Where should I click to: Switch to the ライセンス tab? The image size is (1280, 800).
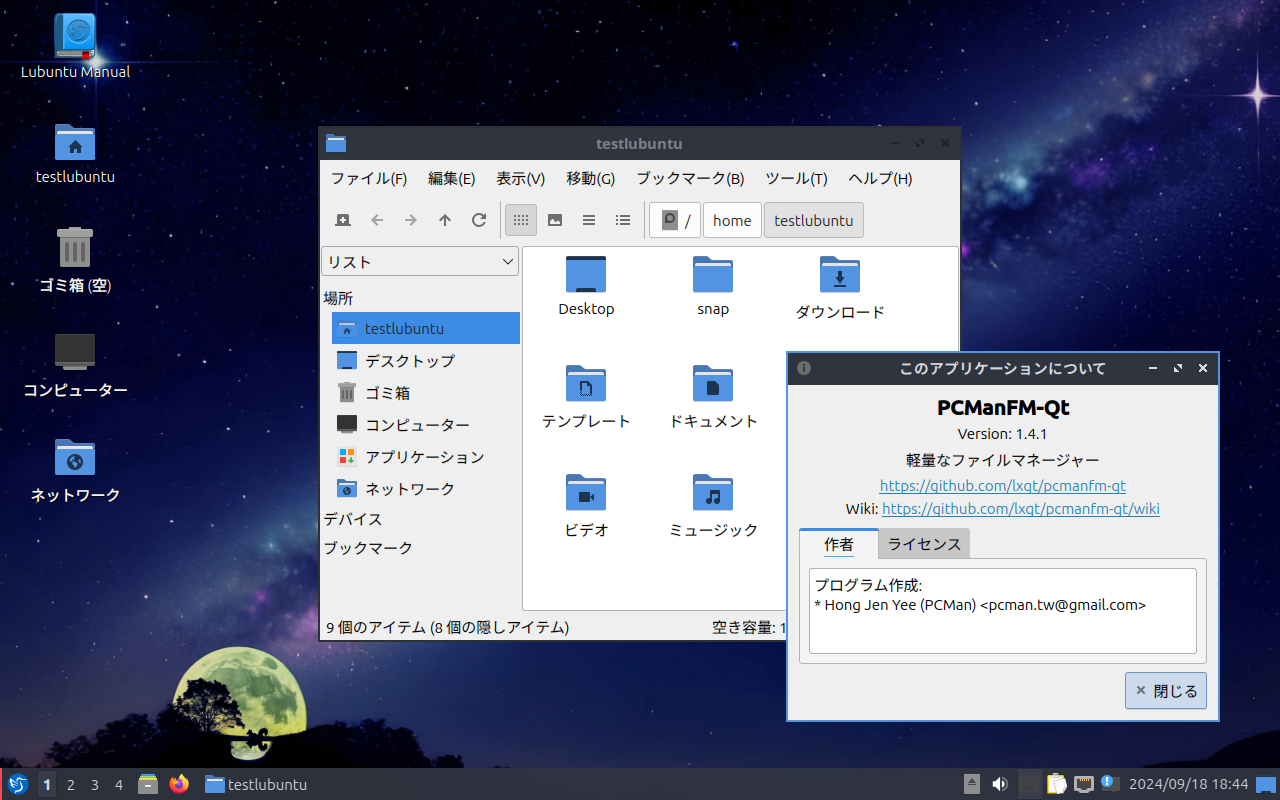tap(924, 544)
